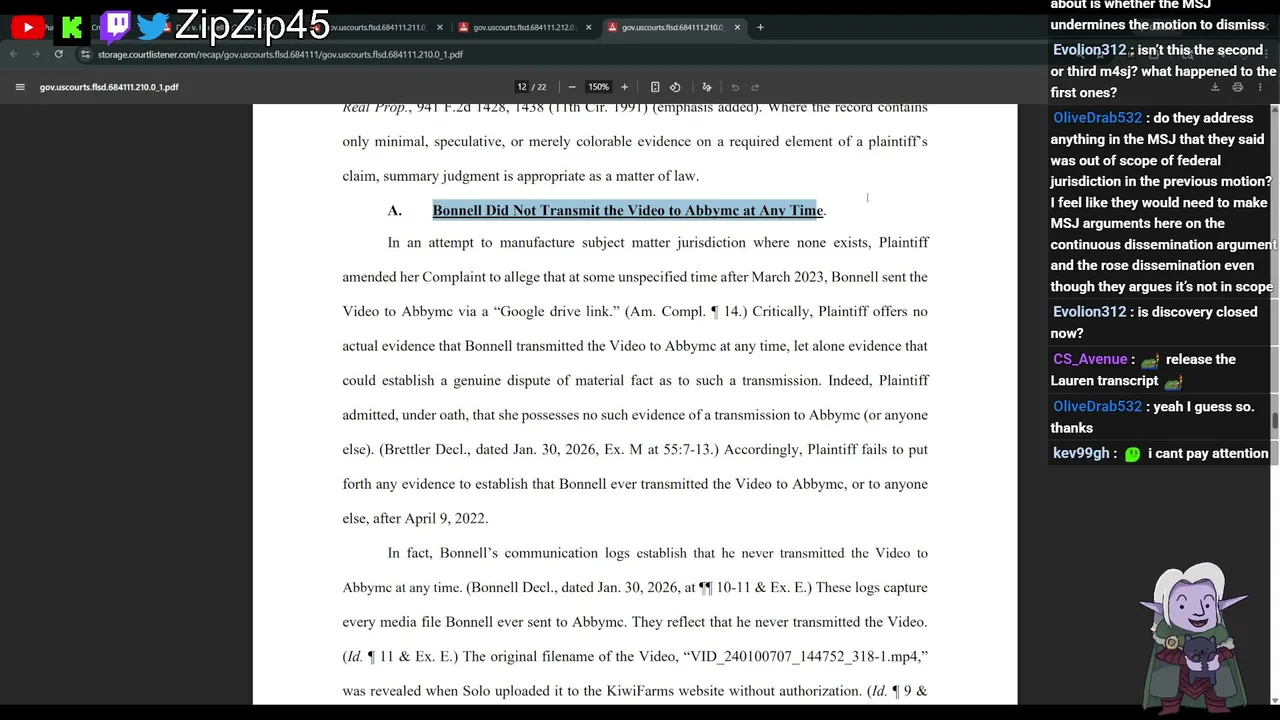Toggle fit to page in PDF toolbar
Image resolution: width=1280 pixels, height=720 pixels.
tap(655, 87)
